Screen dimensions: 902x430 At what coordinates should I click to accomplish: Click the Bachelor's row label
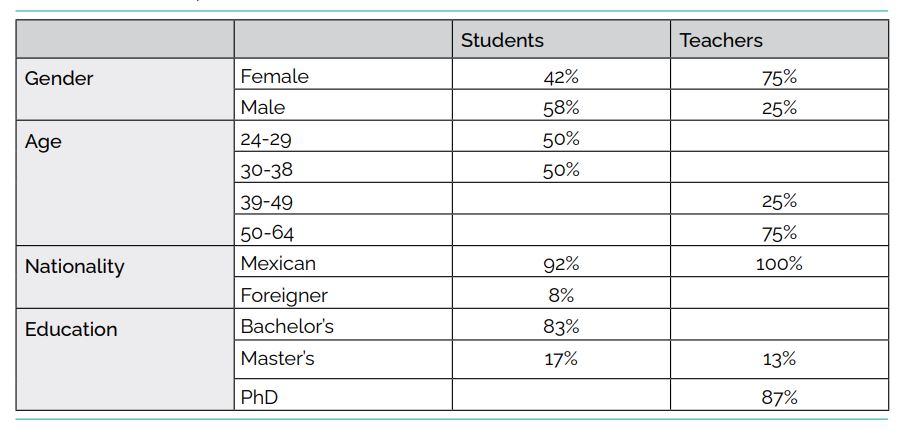coord(287,327)
